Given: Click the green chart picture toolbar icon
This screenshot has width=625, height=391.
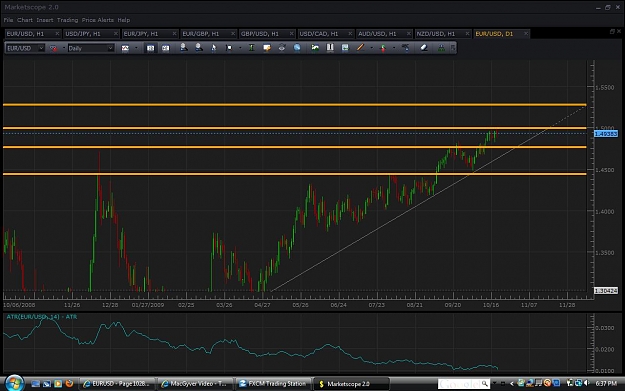Looking at the screenshot, I should [315, 48].
